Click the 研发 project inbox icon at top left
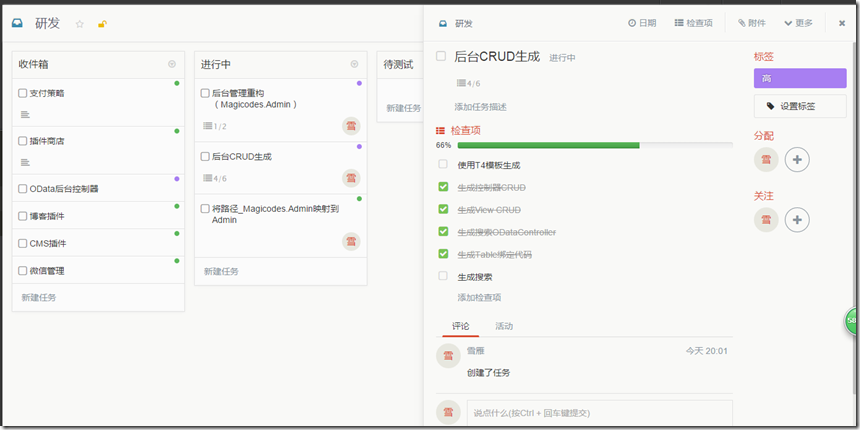860x430 pixels. coord(18,24)
